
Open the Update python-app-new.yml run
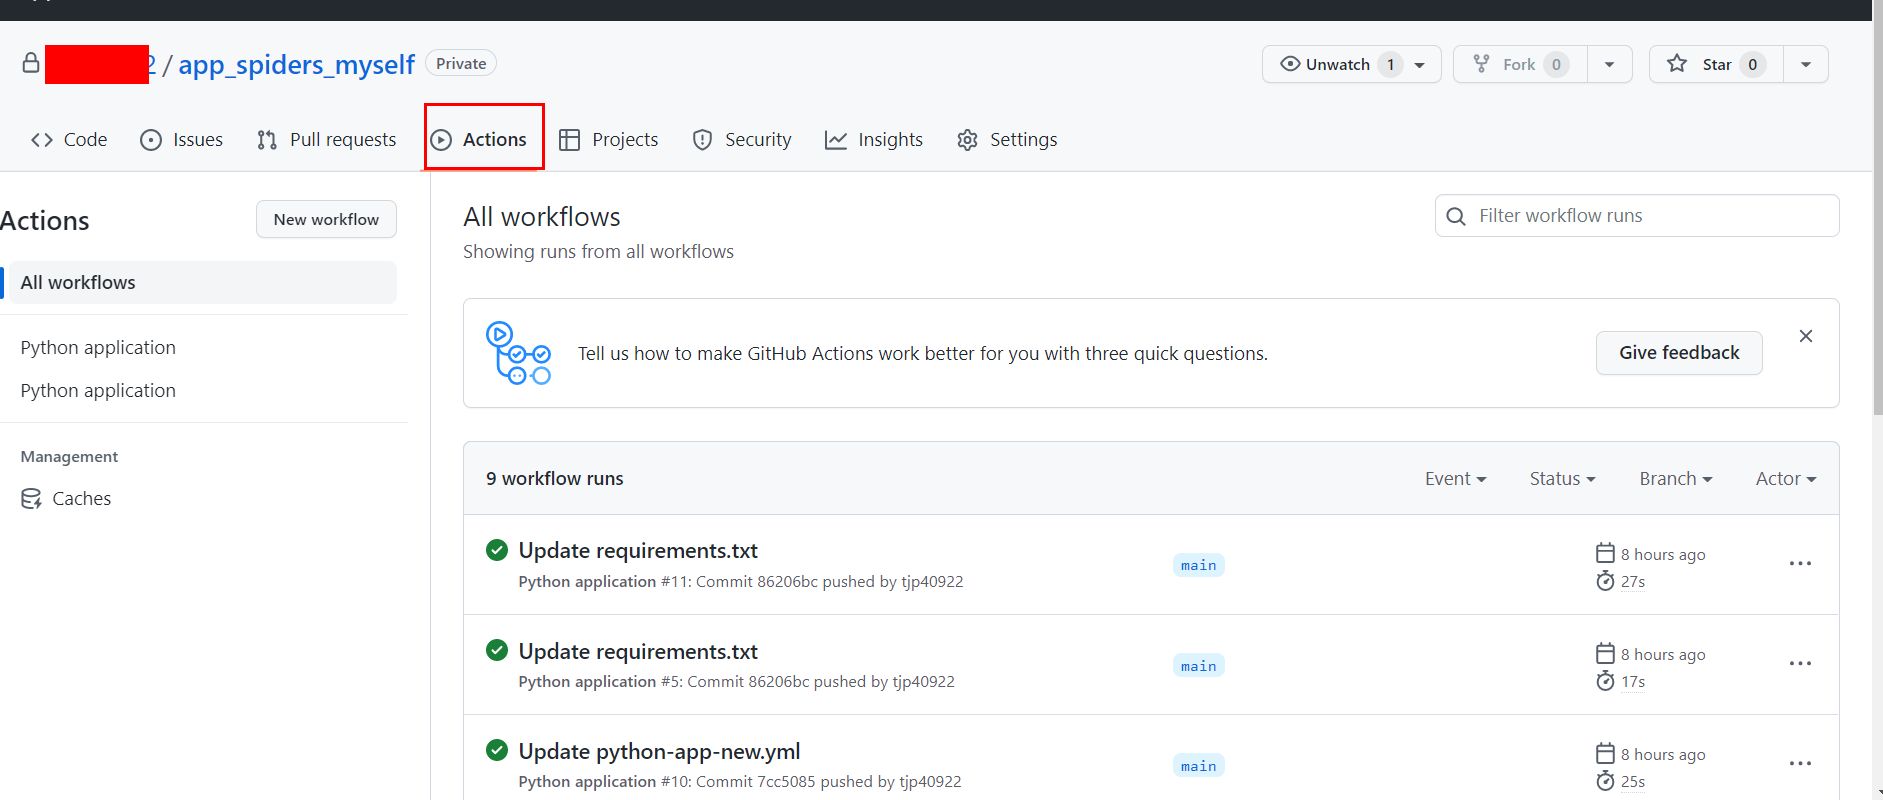click(x=659, y=752)
